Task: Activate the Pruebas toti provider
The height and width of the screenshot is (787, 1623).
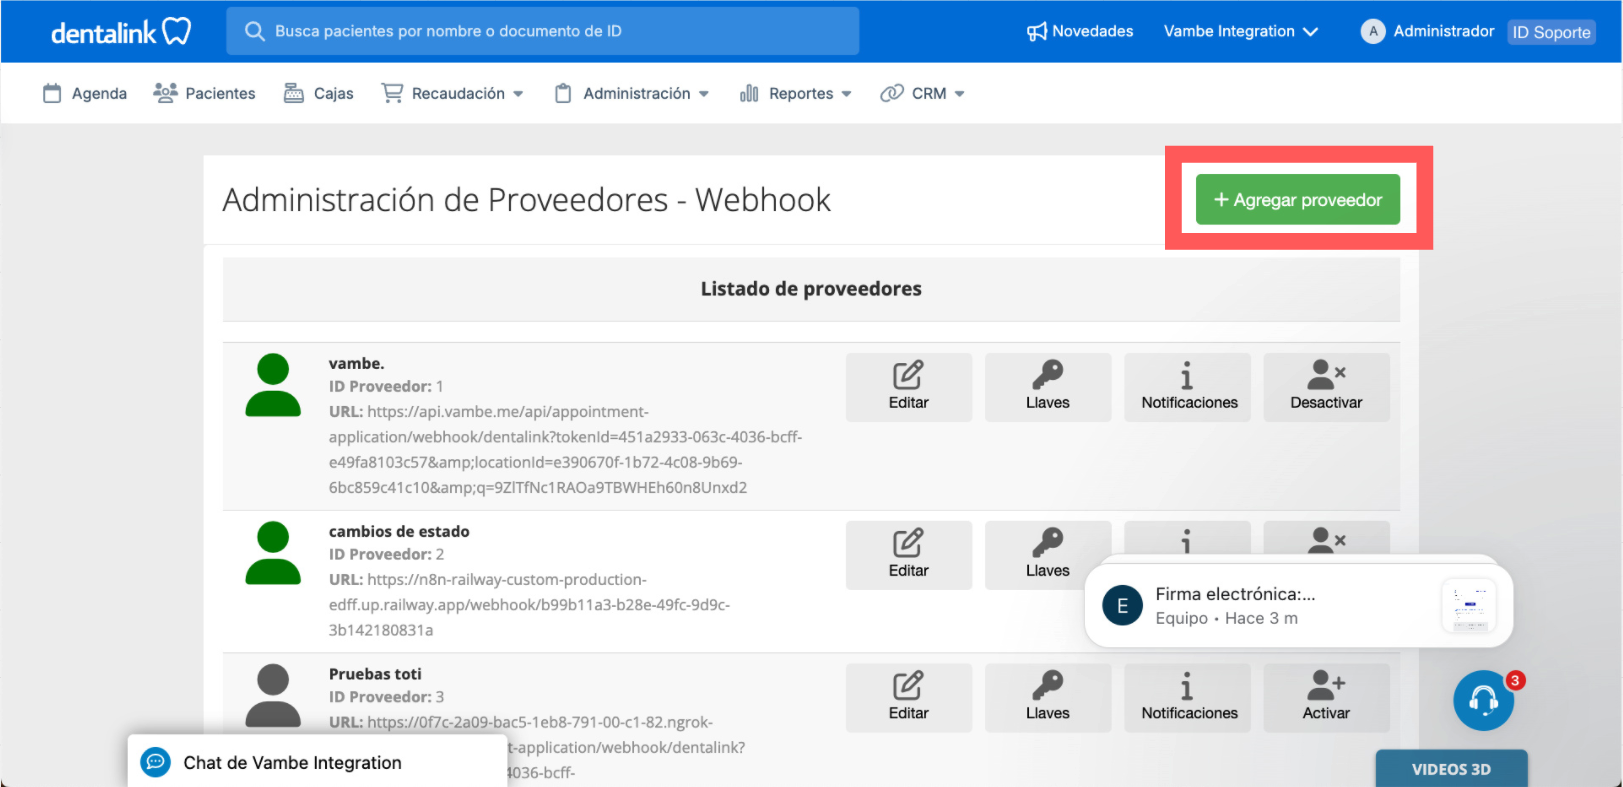Action: [x=1326, y=697]
